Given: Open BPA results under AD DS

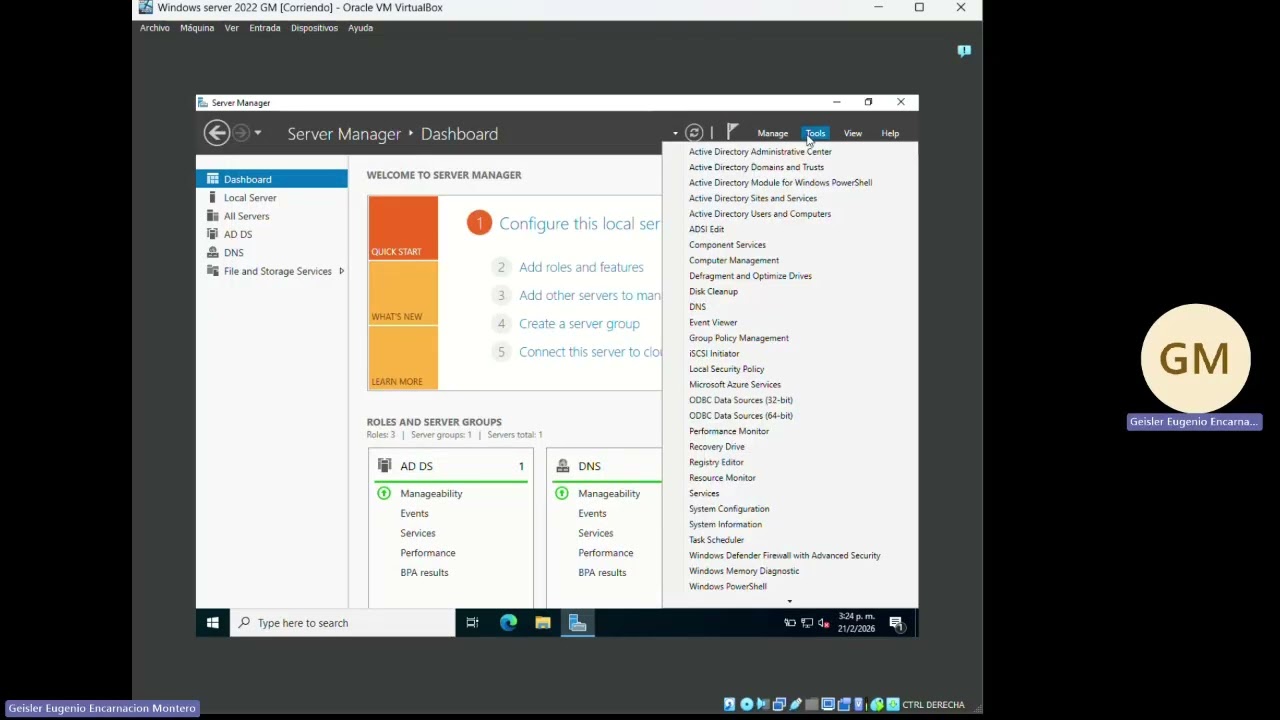Looking at the screenshot, I should [424, 573].
